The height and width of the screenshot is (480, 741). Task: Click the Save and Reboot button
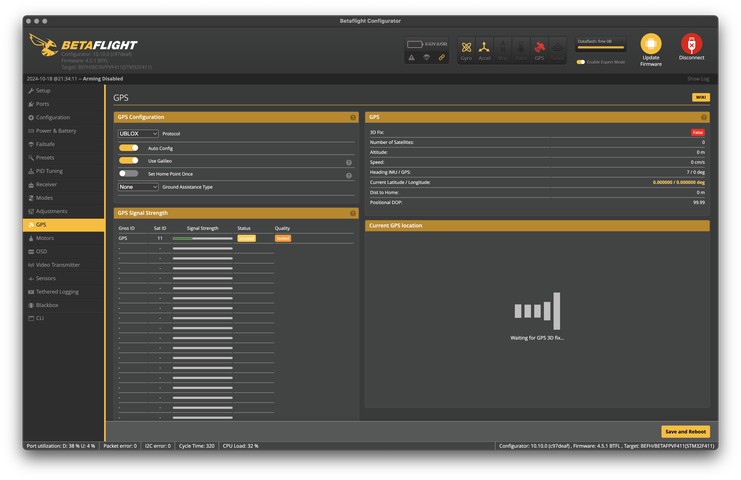[685, 432]
